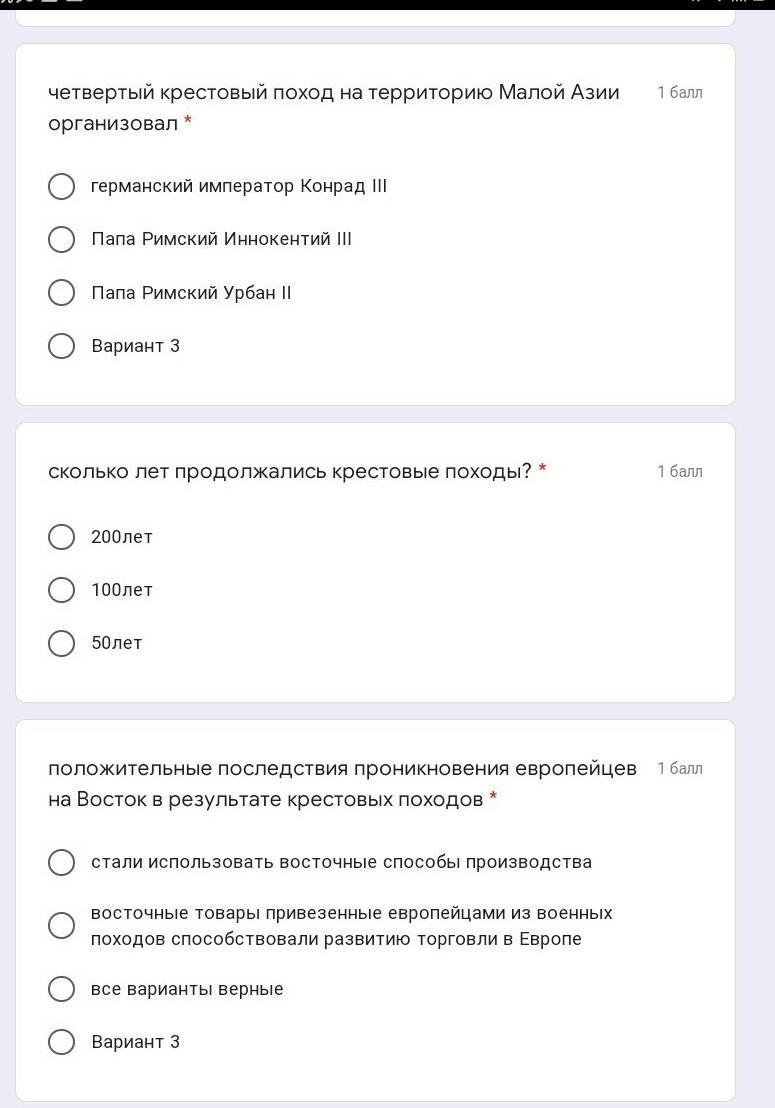The height and width of the screenshot is (1108, 775).
Task: Choose the 'восточные товары привезенные европейцами' option
Action: click(61, 926)
